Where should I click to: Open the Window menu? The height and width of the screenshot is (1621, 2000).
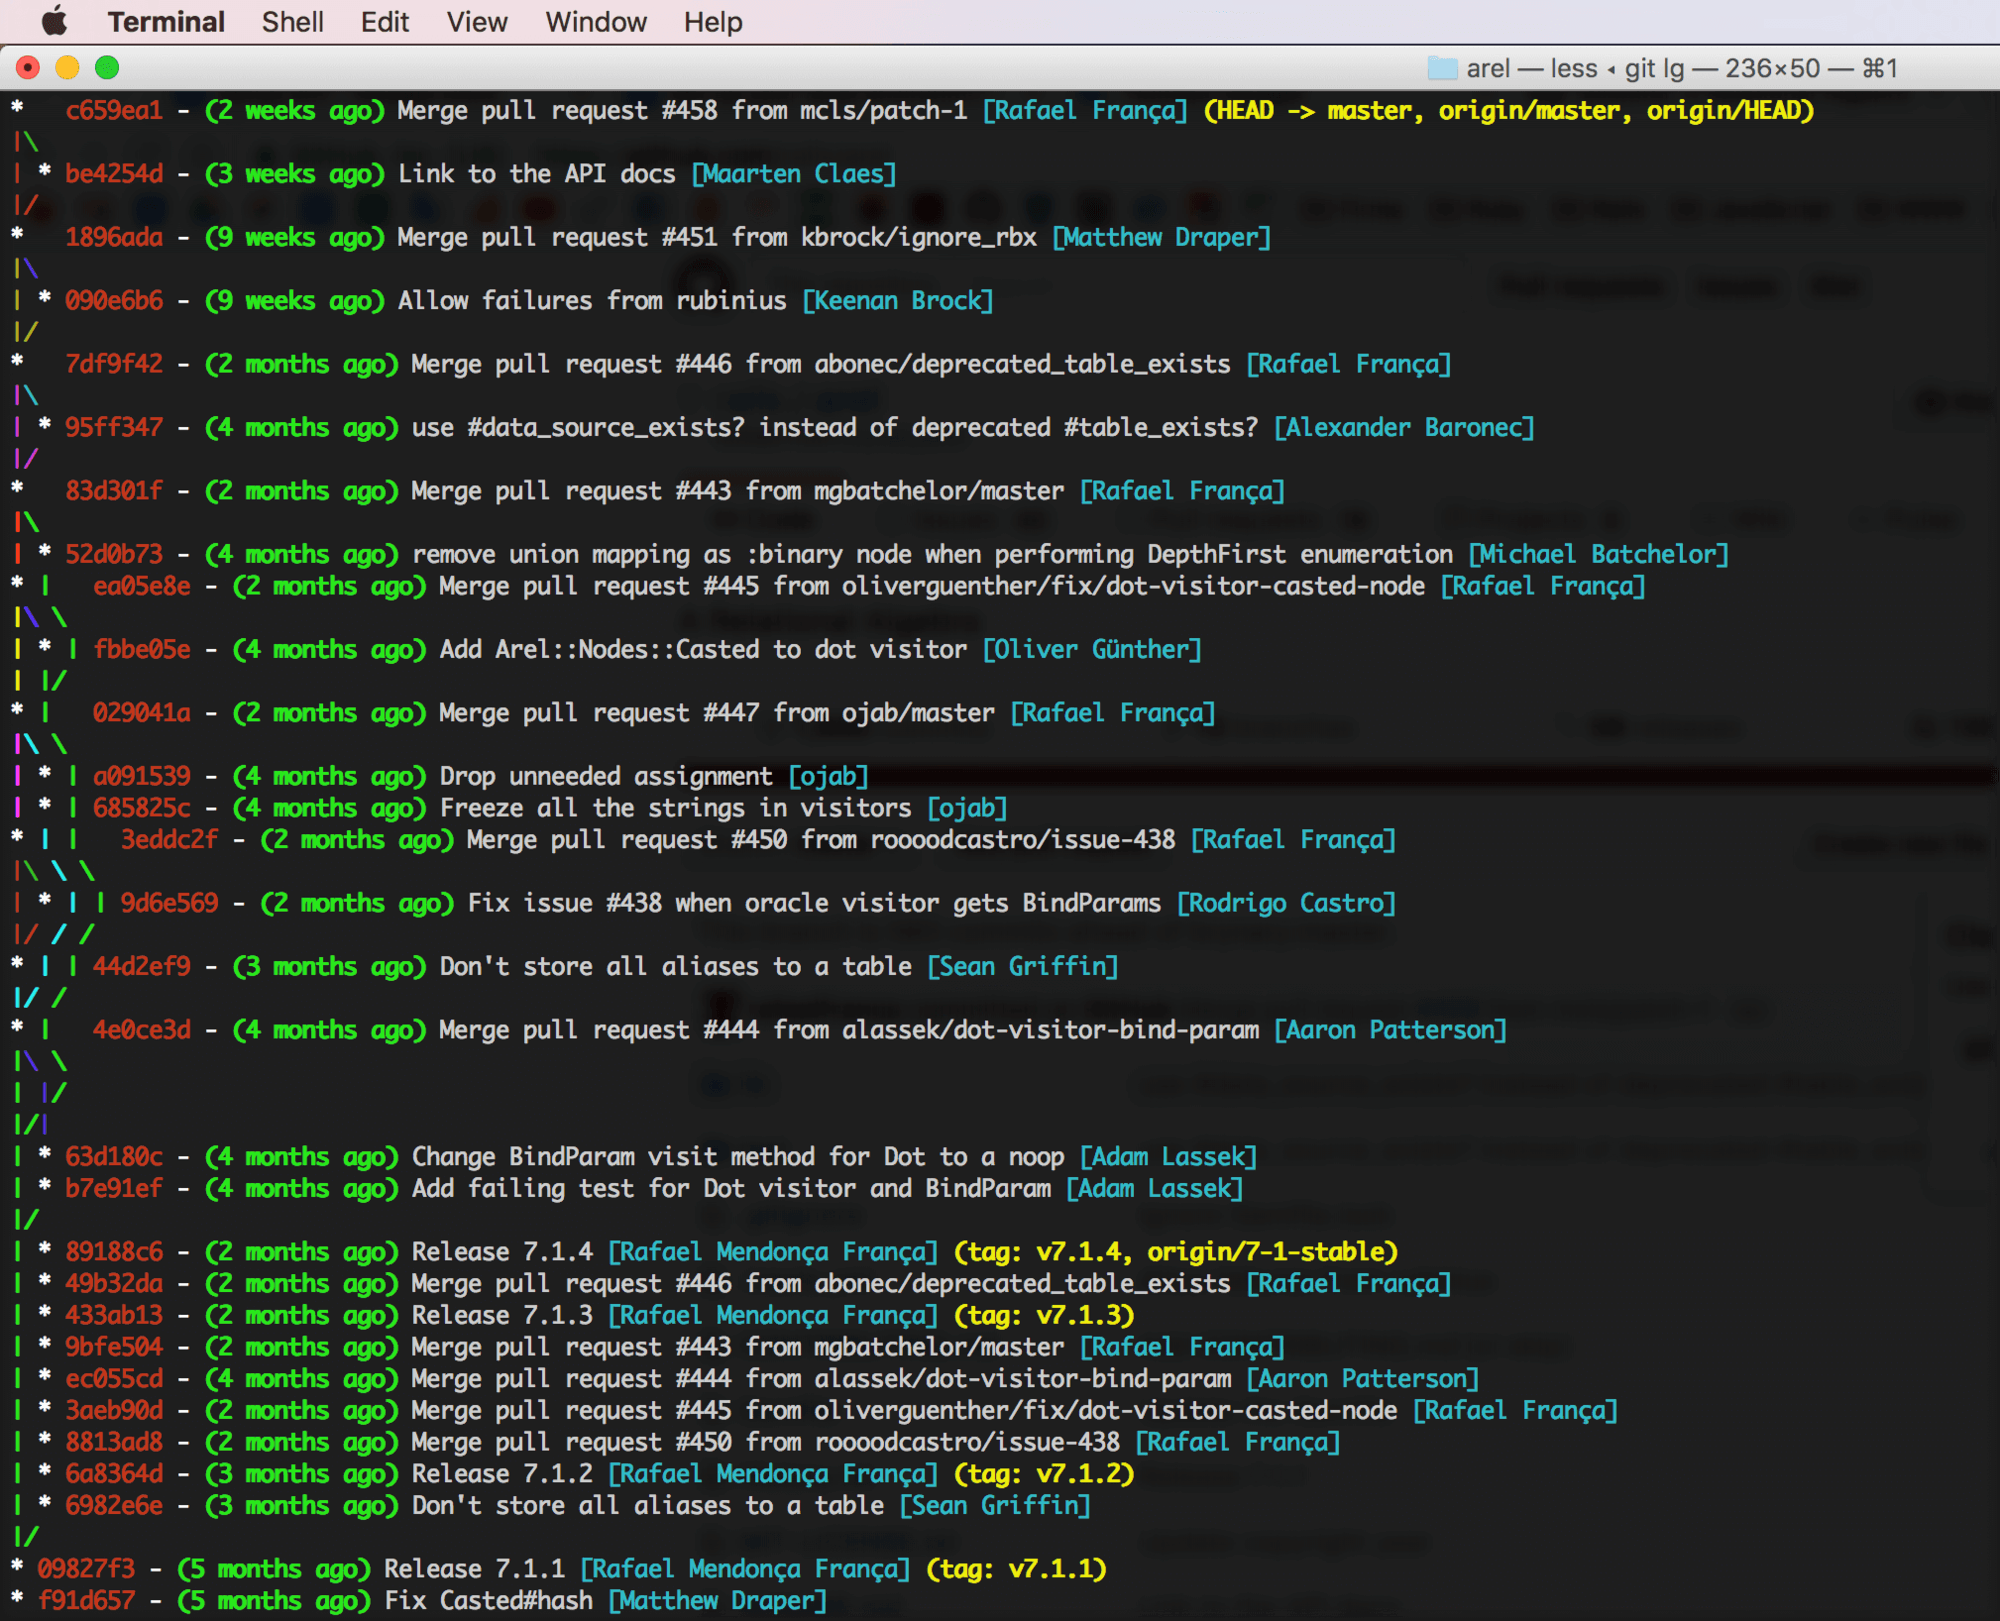click(596, 21)
